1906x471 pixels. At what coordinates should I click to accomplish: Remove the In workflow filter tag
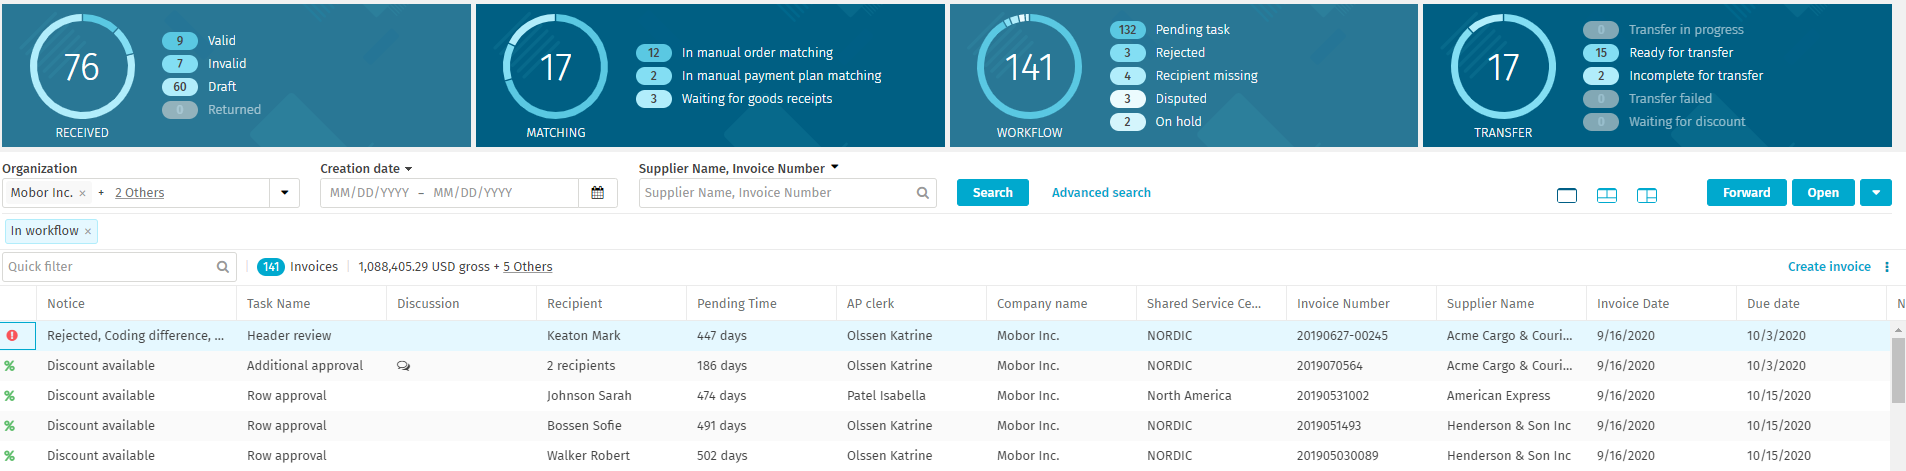coord(88,232)
